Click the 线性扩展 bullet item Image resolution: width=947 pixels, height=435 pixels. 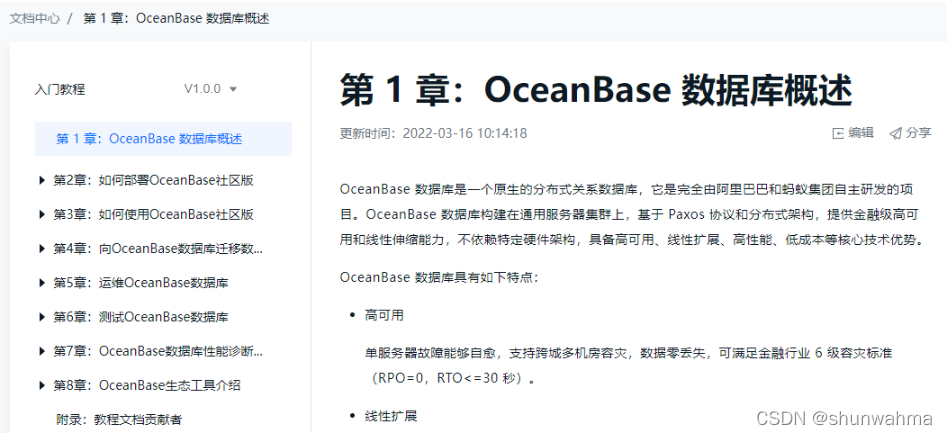pos(391,416)
